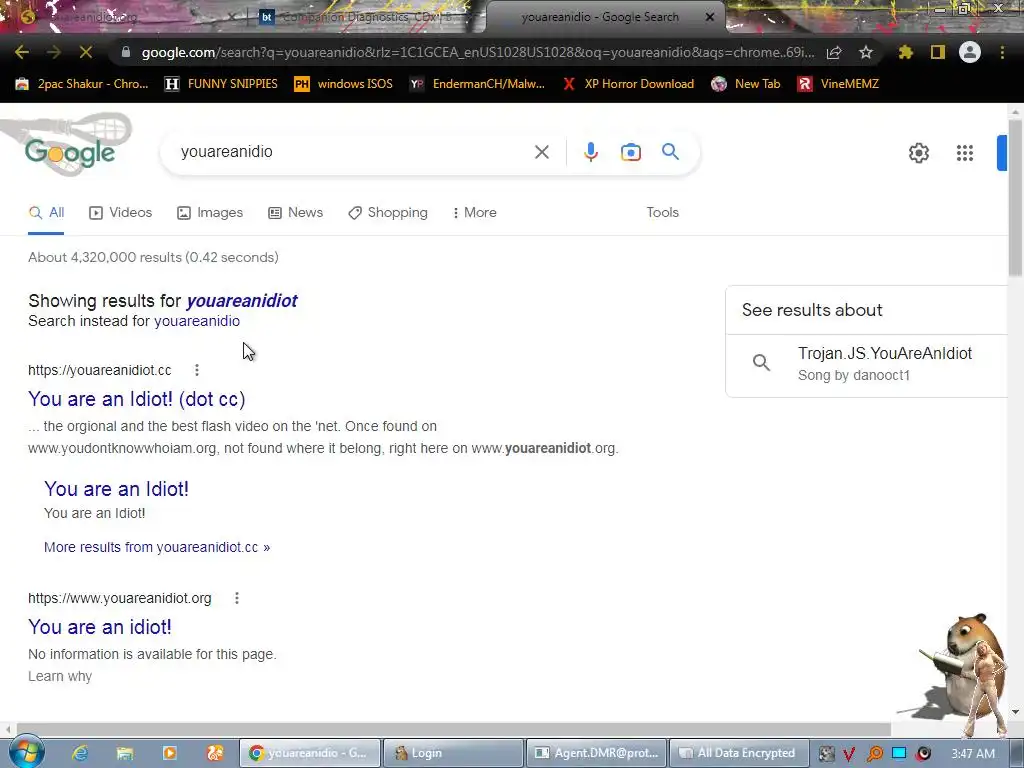Select the All results tab
The image size is (1024, 768).
click(46, 213)
